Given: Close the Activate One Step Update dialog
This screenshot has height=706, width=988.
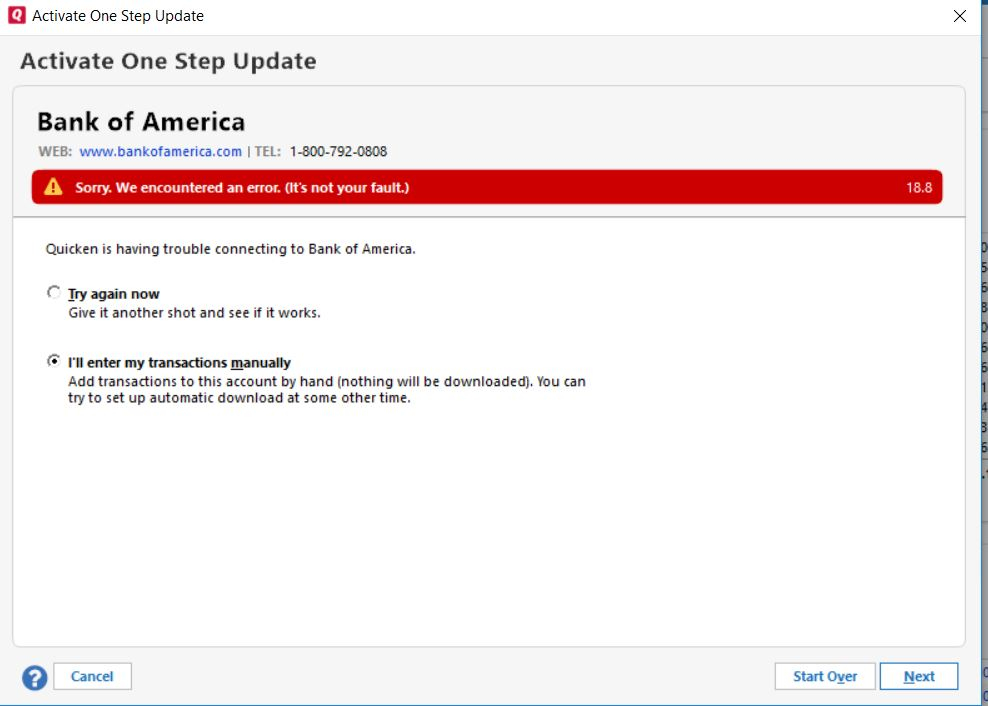Looking at the screenshot, I should [960, 16].
